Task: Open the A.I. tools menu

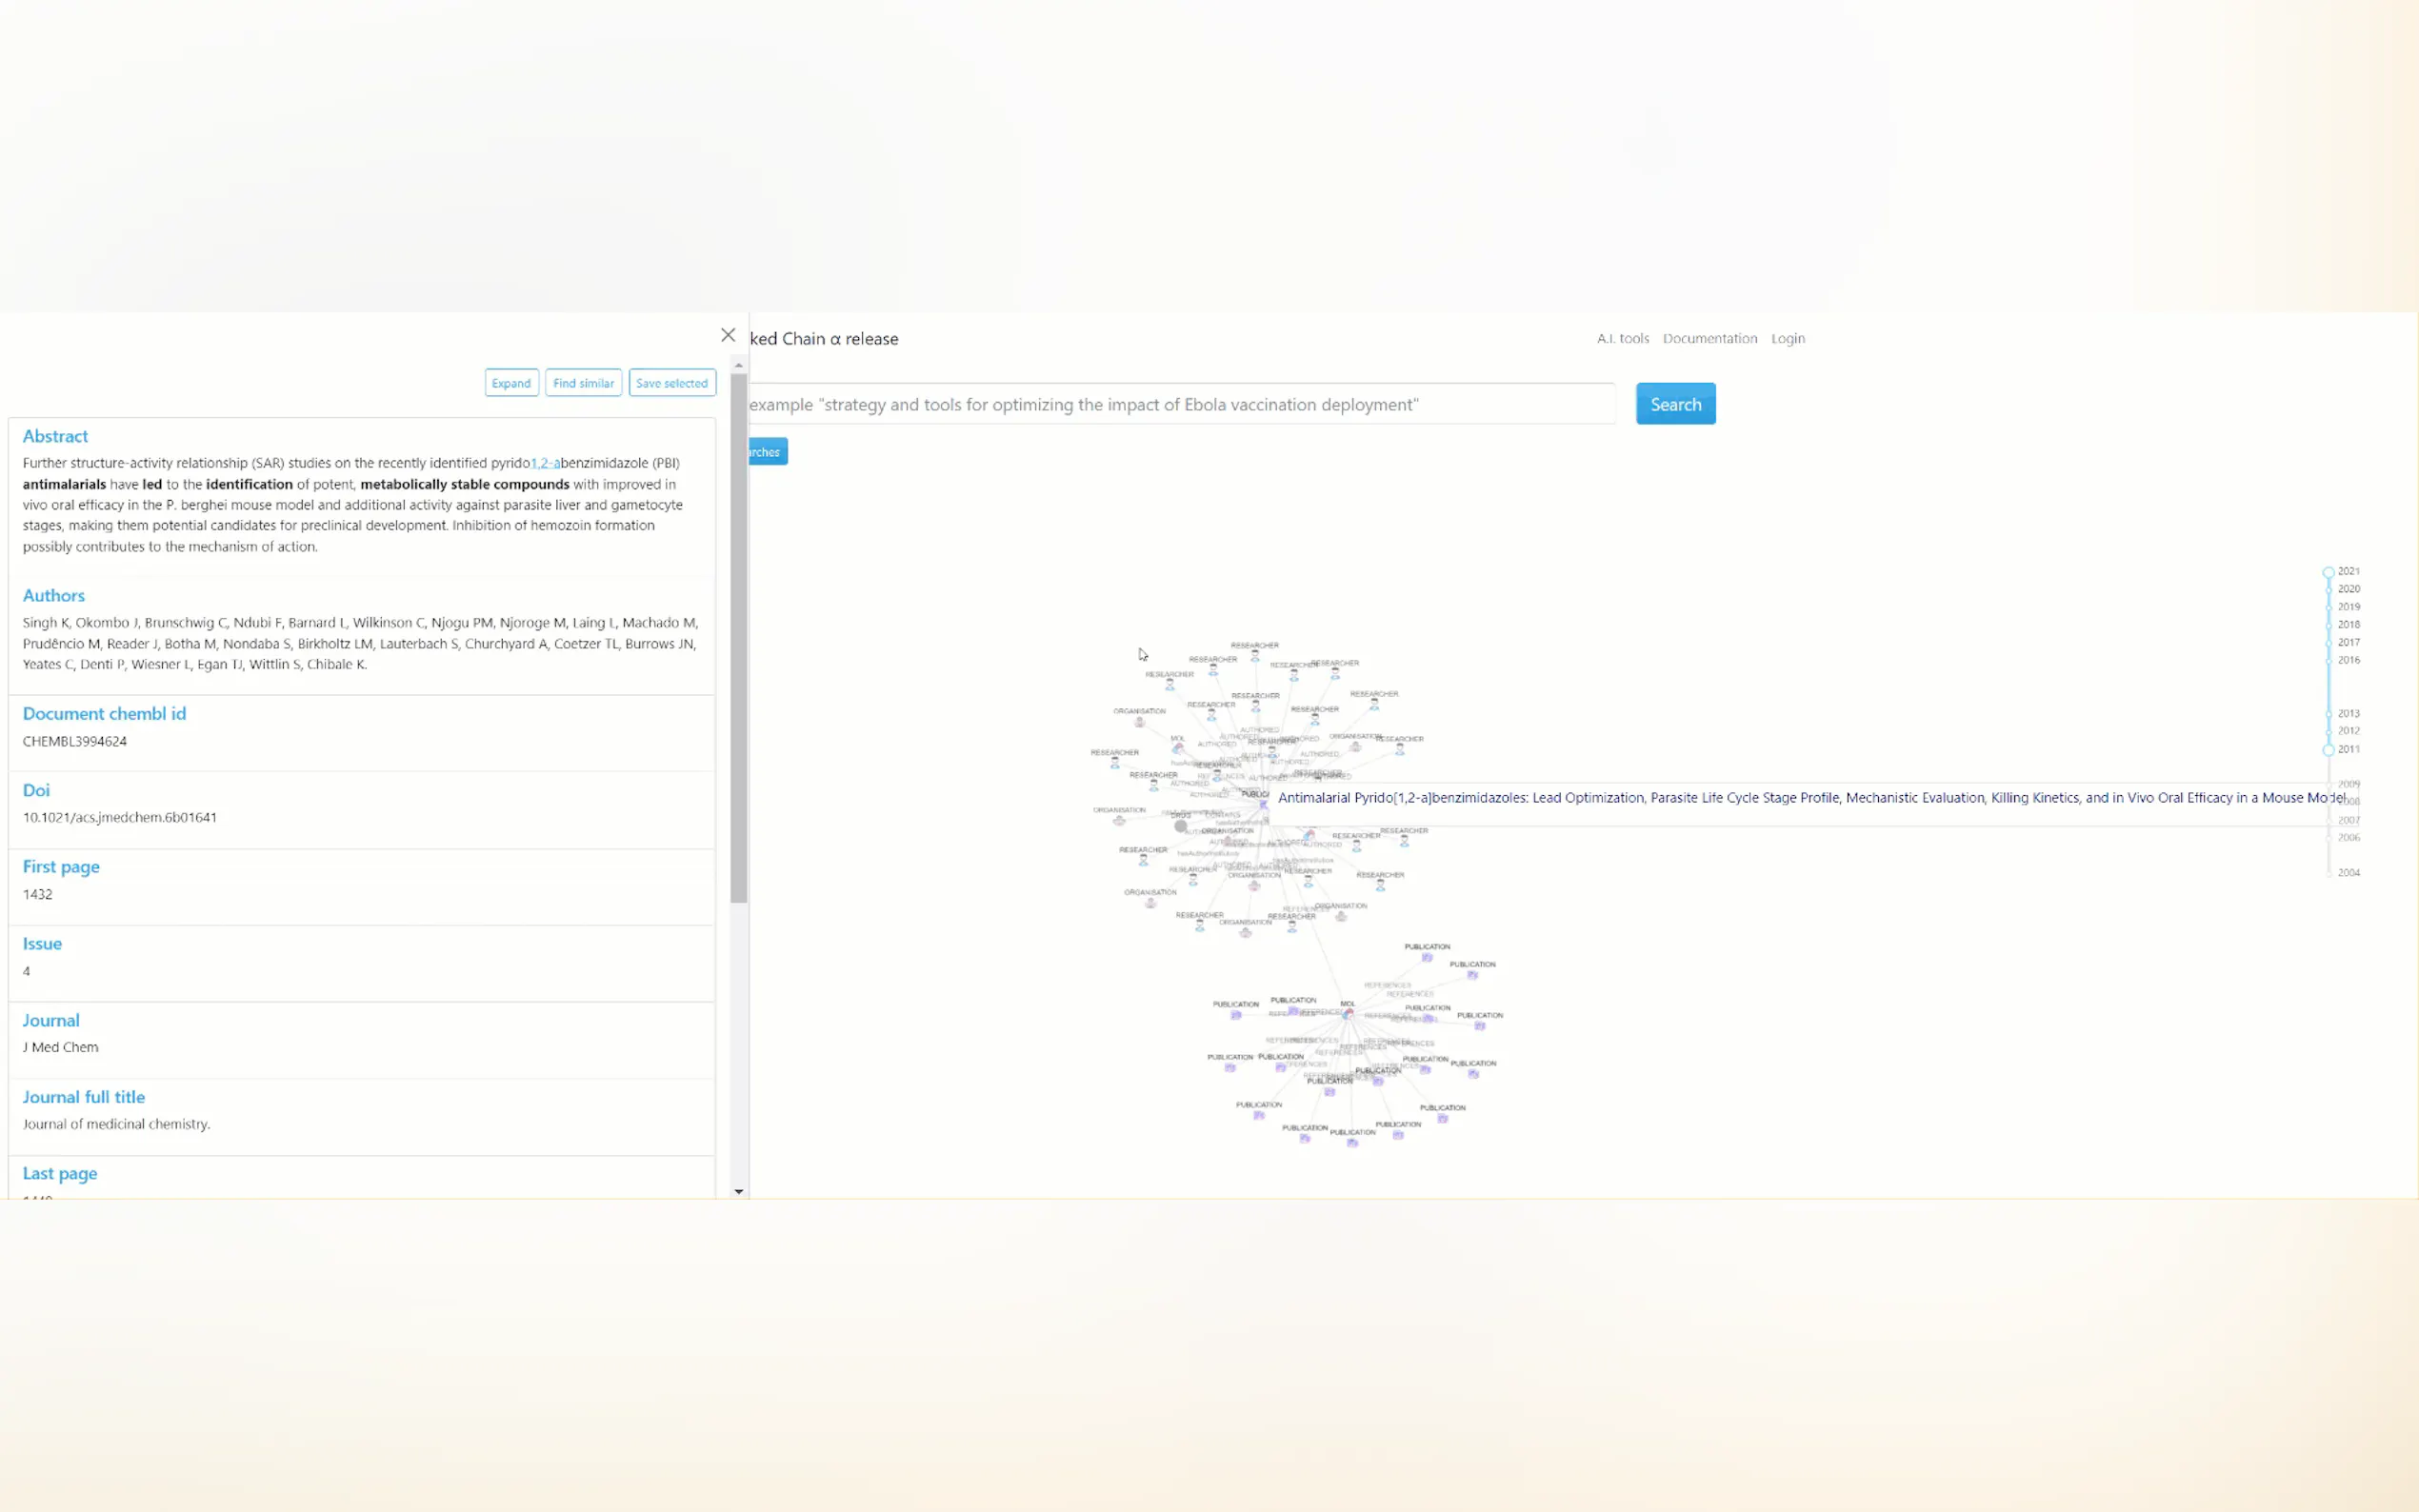Action: (1622, 338)
